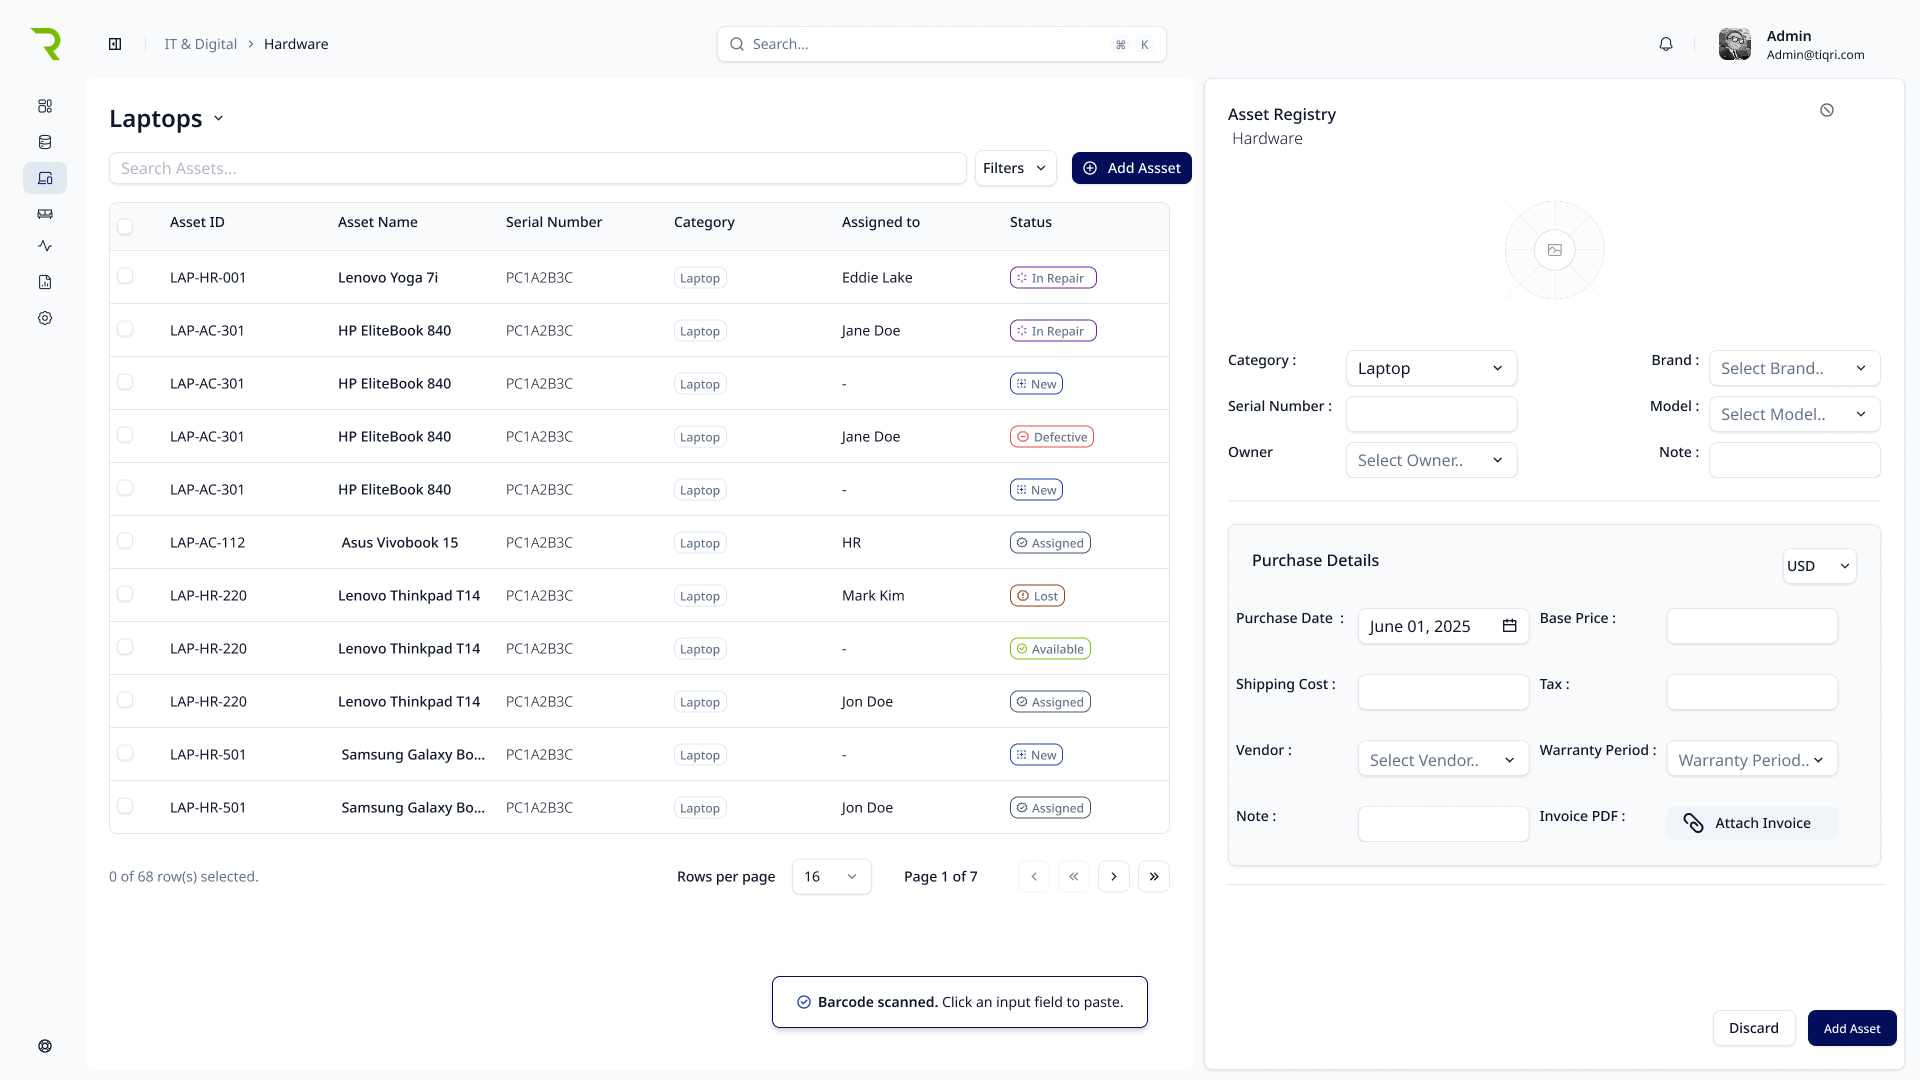Toggle the sidebar panel icon

115,44
